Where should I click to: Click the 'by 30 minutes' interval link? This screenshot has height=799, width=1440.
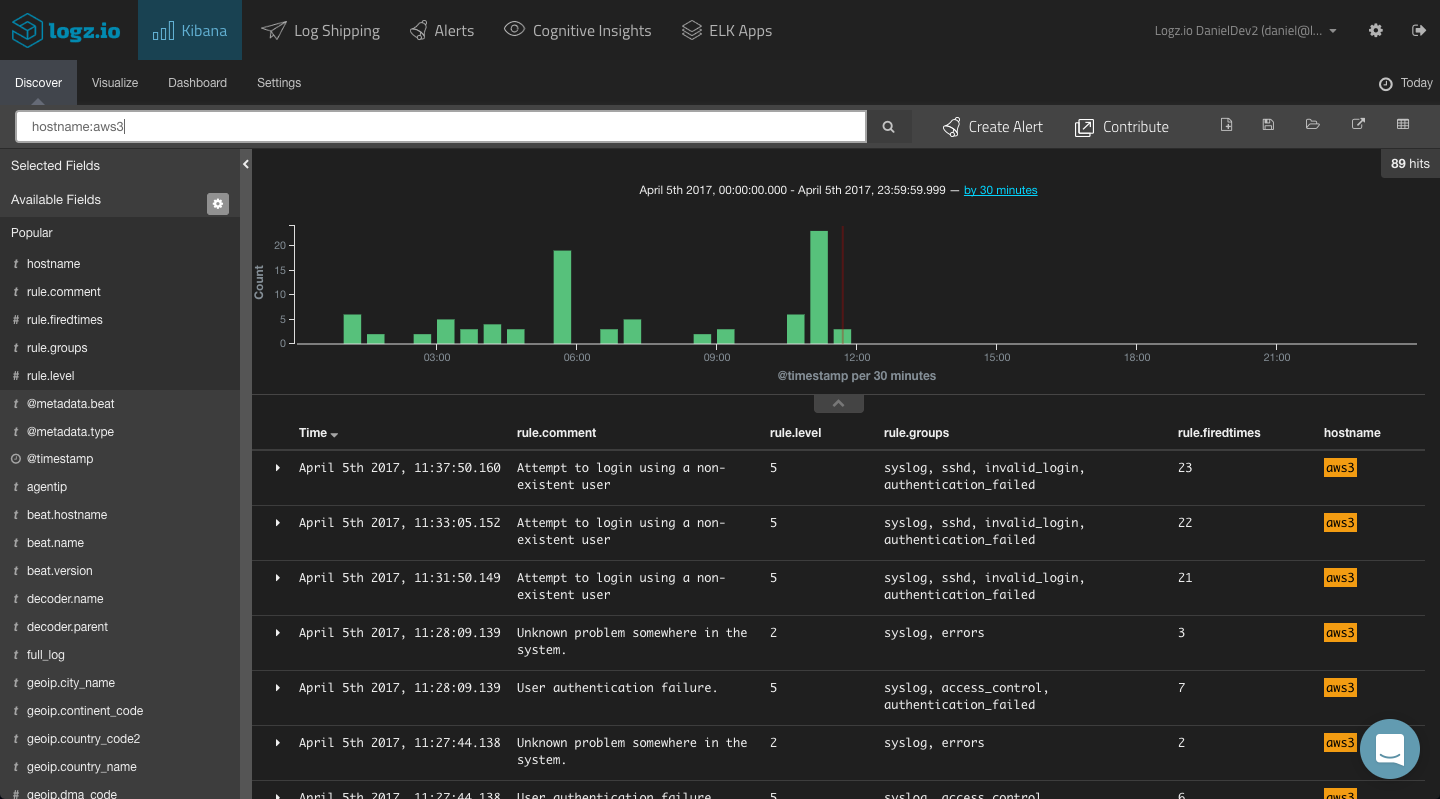click(x=1000, y=190)
